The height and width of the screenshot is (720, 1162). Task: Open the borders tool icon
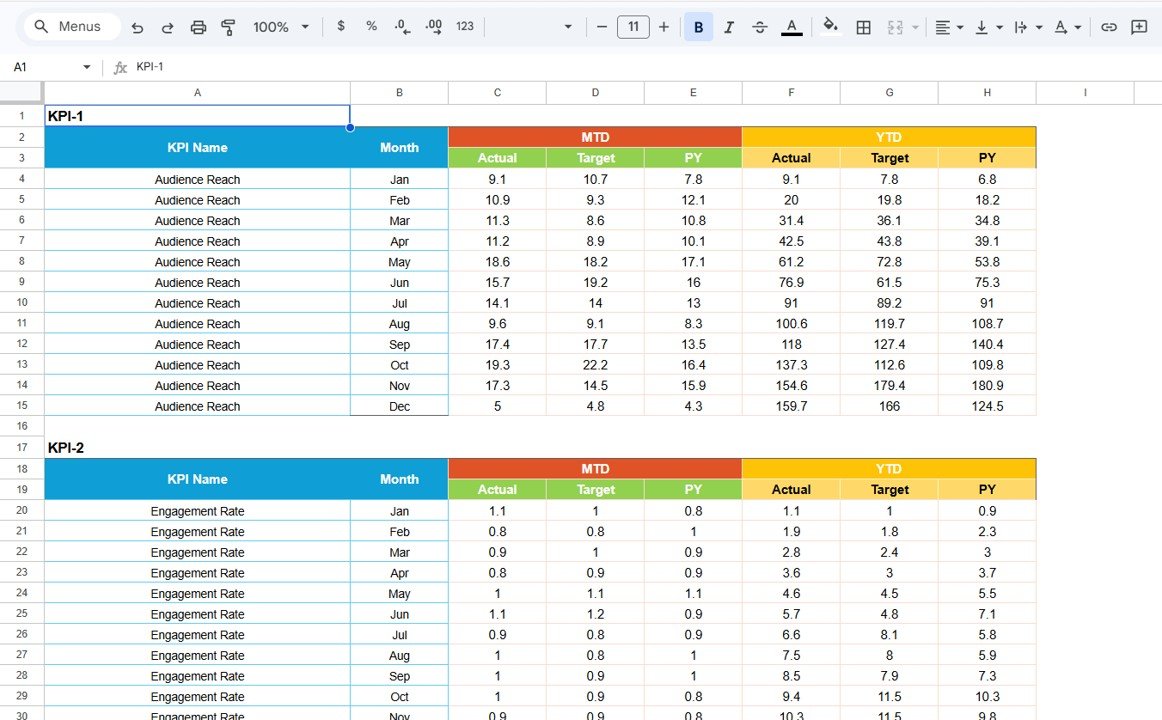[x=864, y=27]
